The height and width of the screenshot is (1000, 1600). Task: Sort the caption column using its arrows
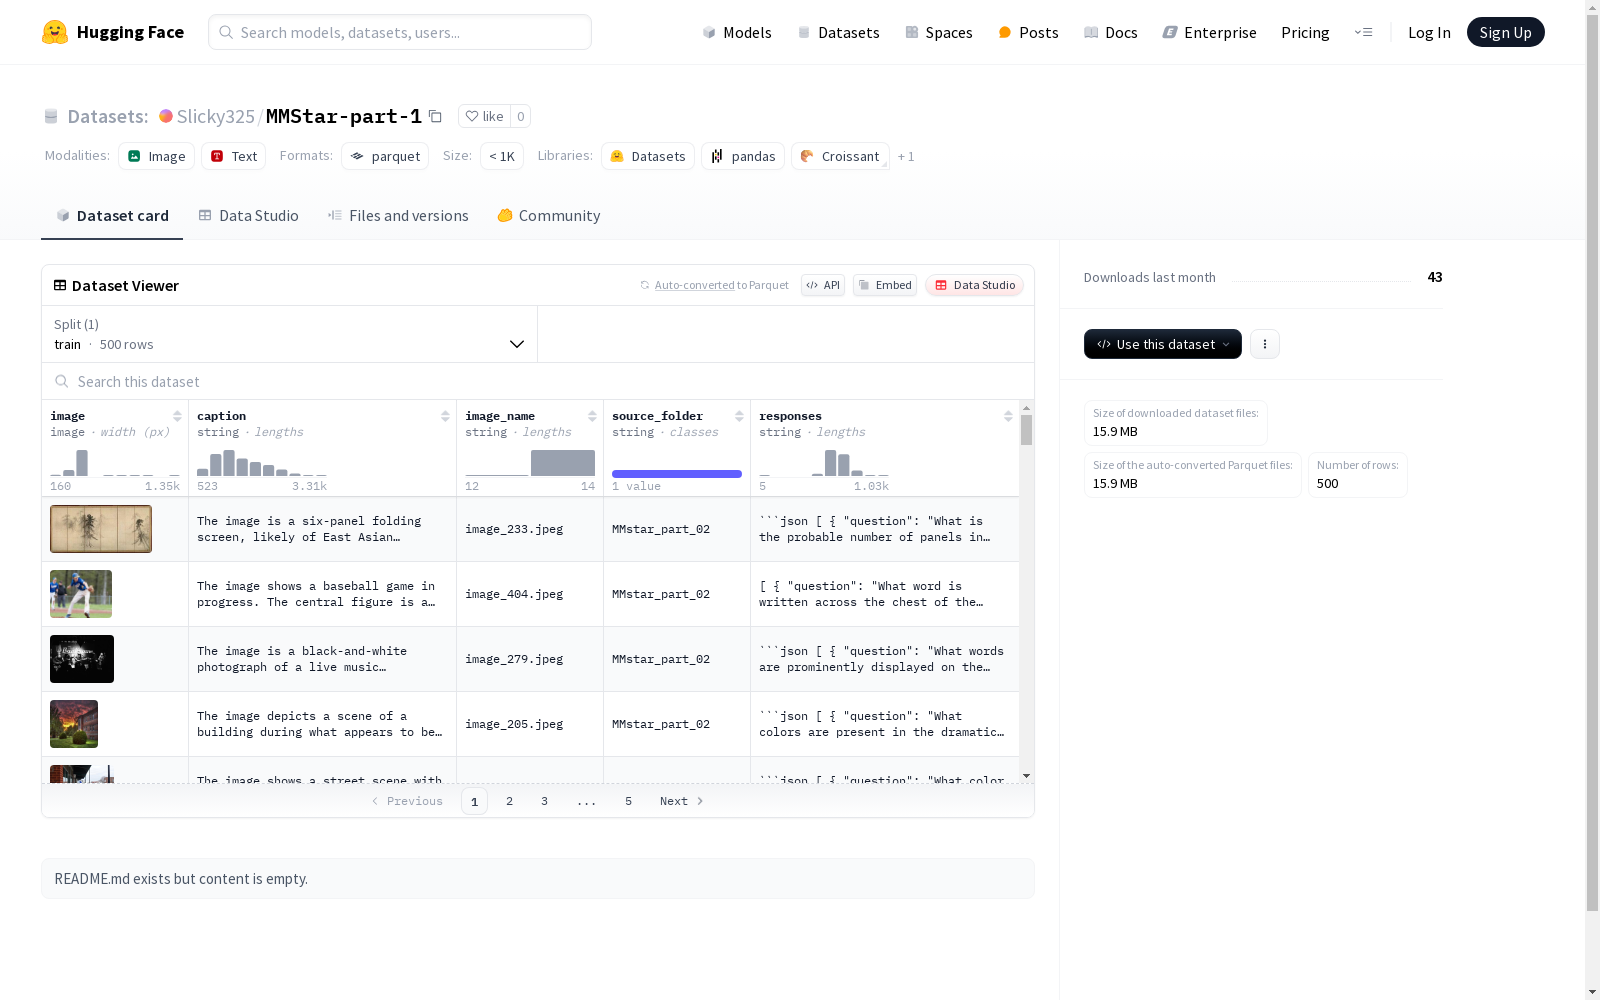(x=445, y=416)
